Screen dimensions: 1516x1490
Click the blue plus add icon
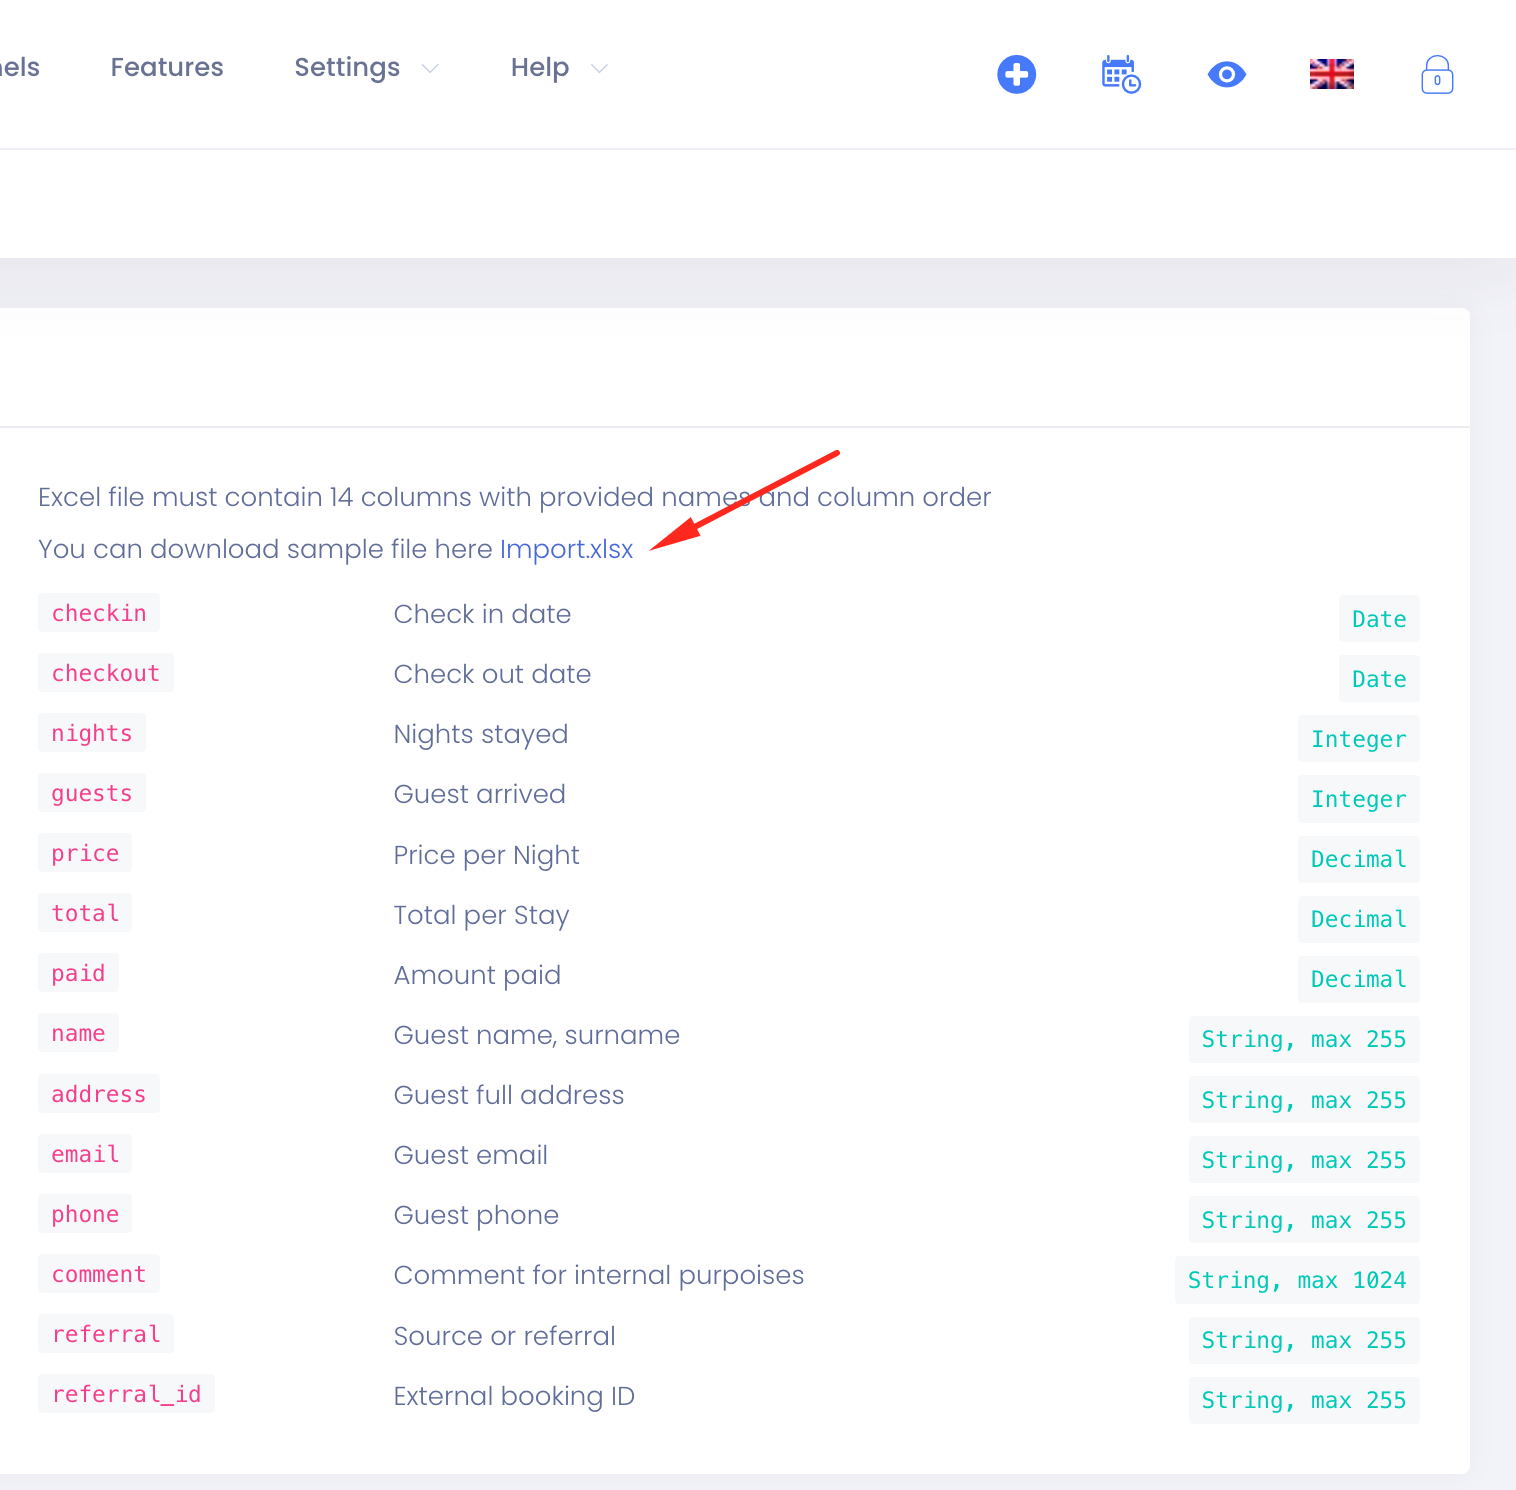coord(1016,74)
